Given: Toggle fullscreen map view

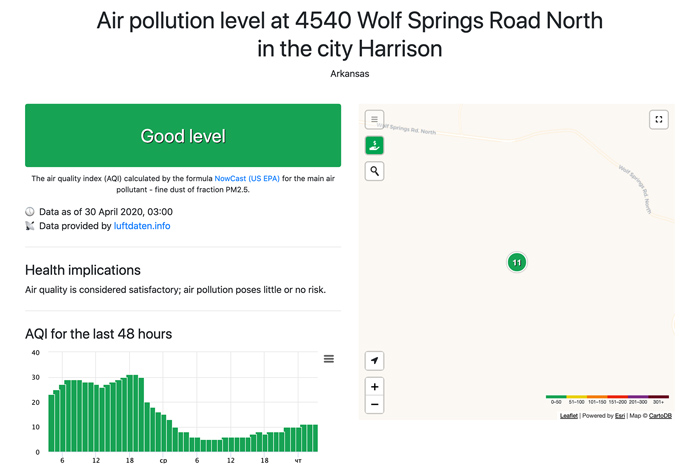Looking at the screenshot, I should point(658,119).
